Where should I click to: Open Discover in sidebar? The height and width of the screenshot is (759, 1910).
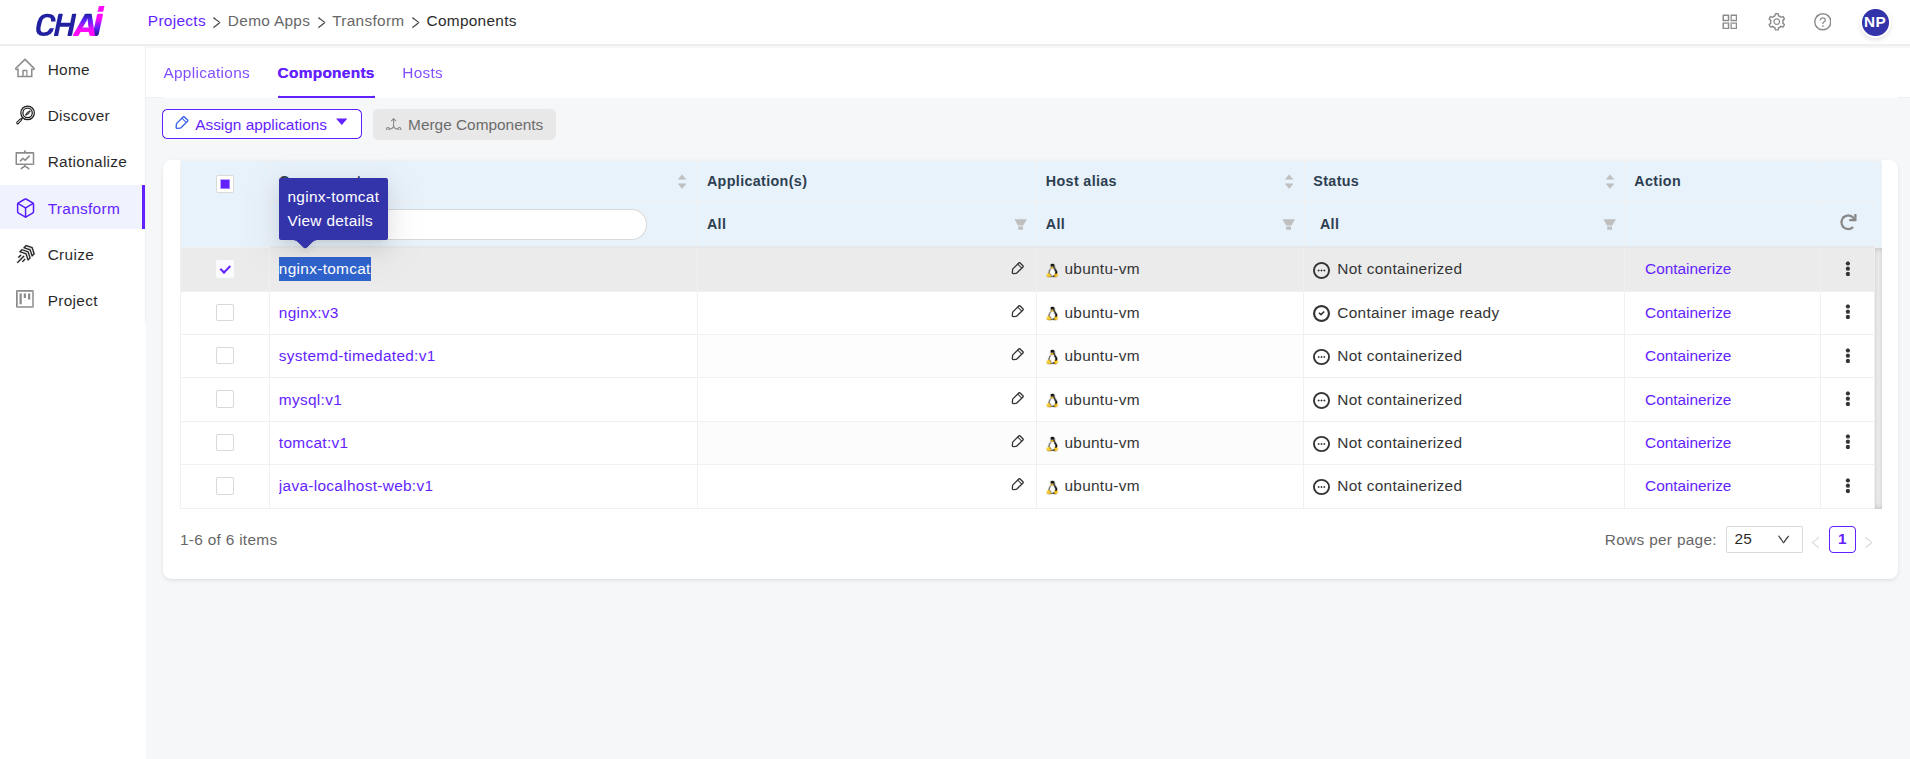click(72, 116)
